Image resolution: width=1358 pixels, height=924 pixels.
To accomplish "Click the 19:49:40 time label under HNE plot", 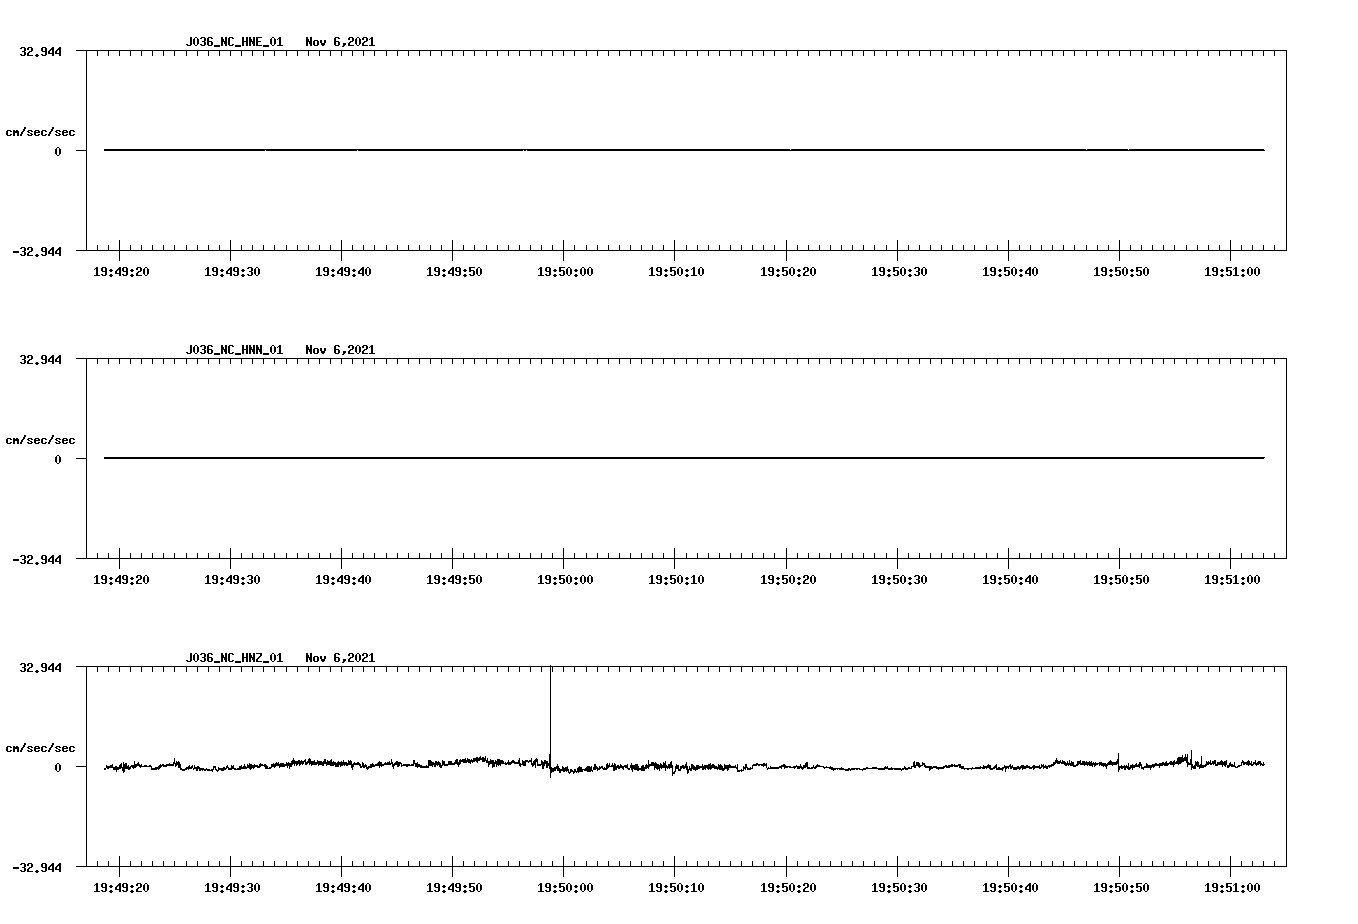I will click(343, 271).
